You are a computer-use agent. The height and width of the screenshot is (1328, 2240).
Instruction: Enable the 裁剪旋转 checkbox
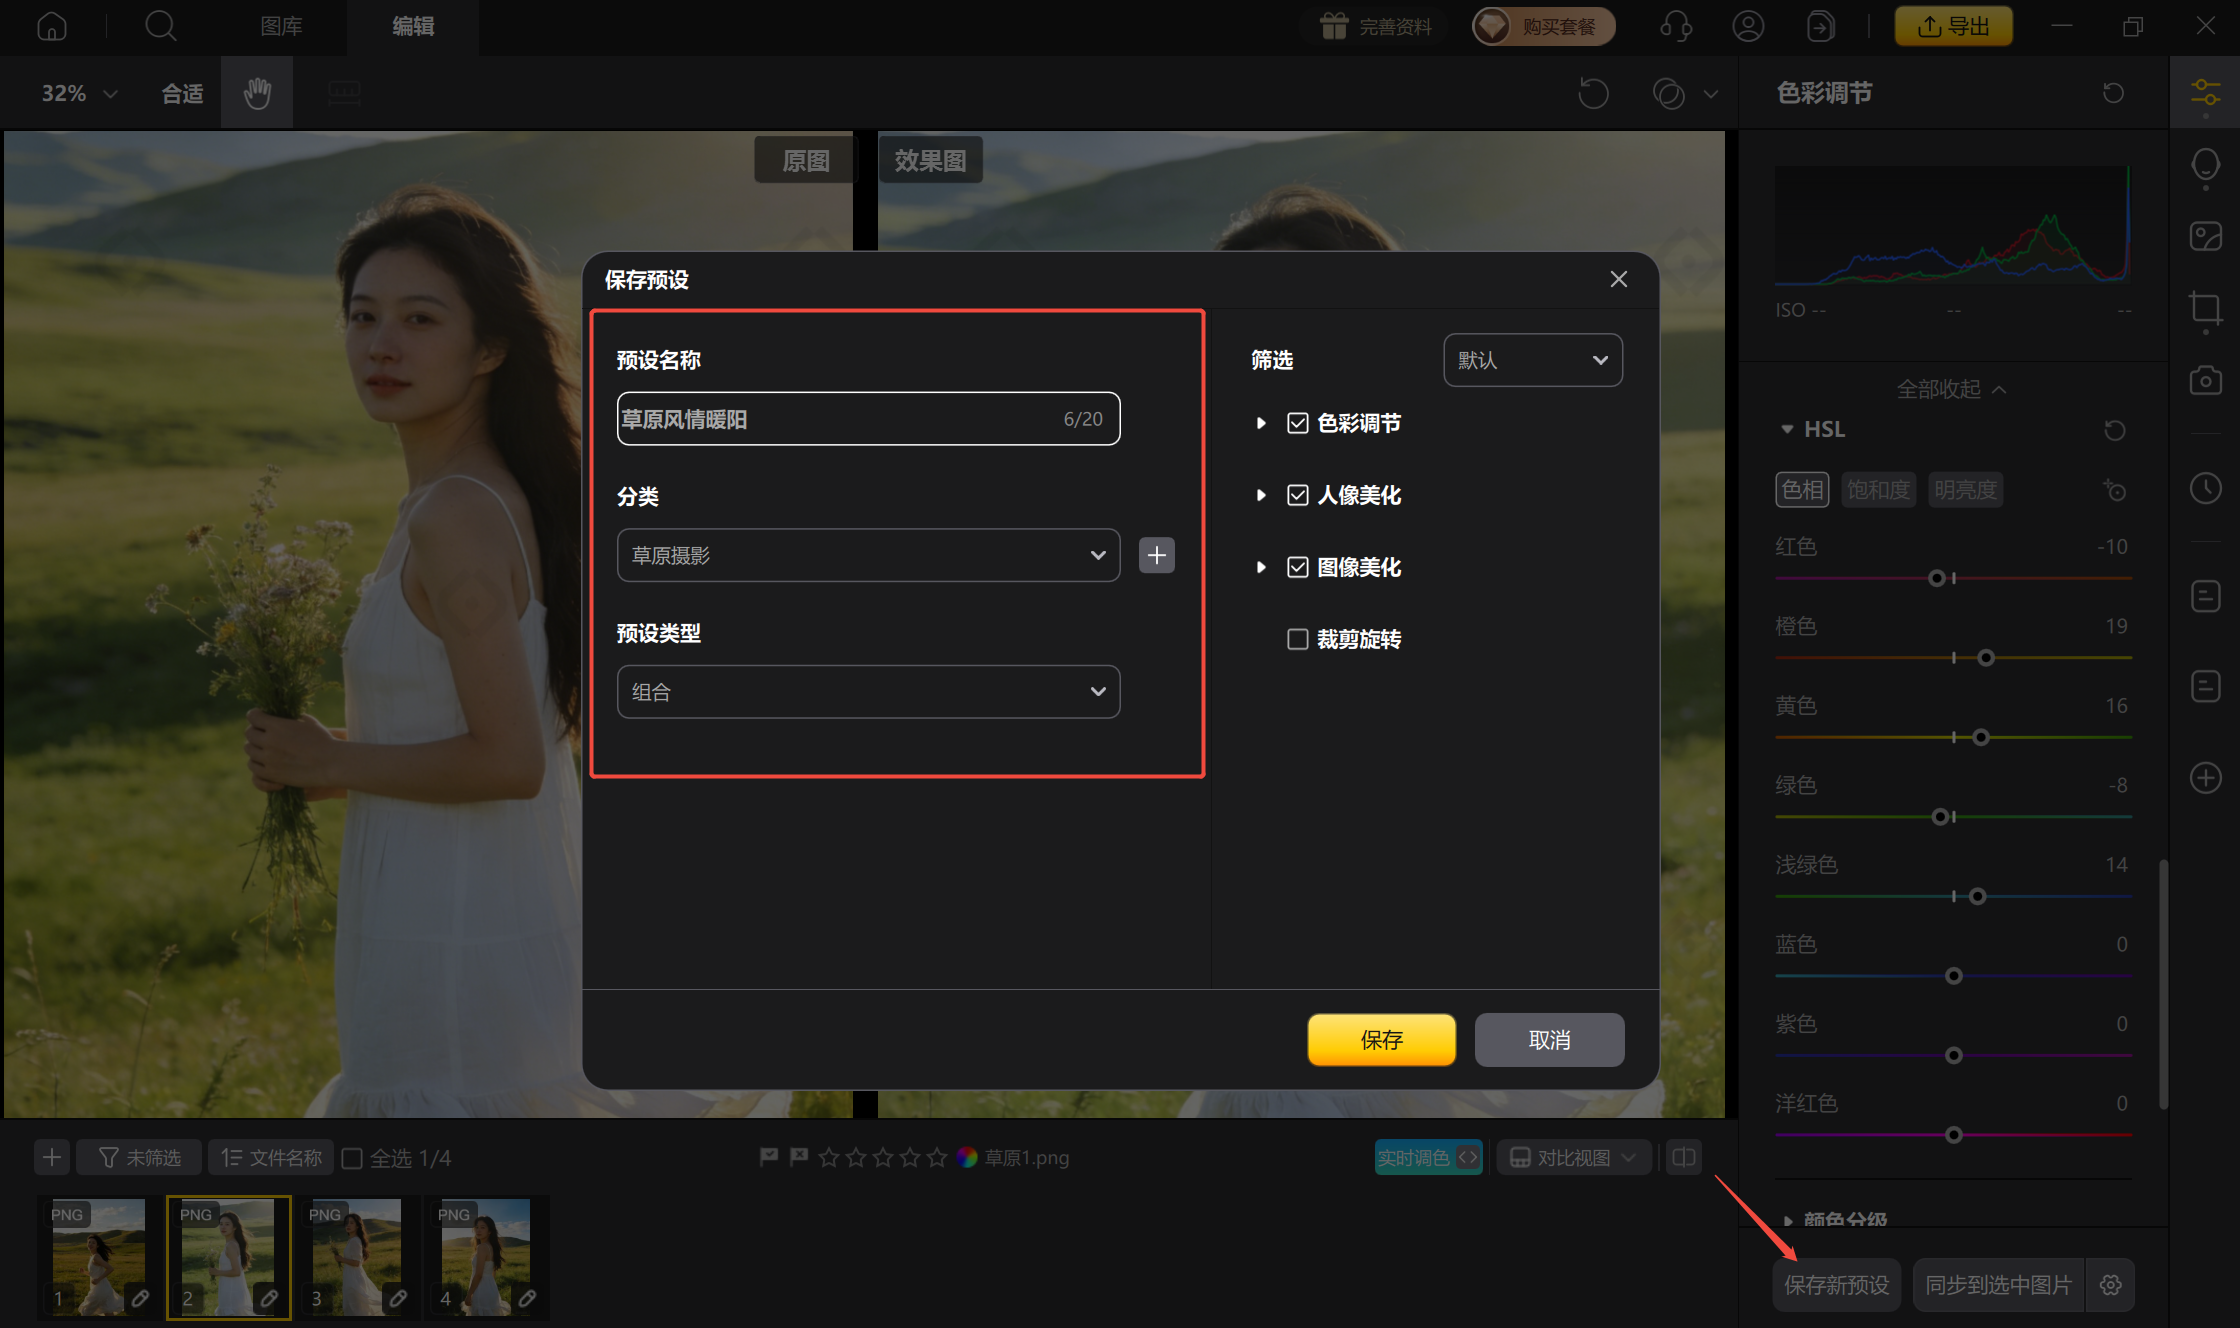click(x=1297, y=639)
